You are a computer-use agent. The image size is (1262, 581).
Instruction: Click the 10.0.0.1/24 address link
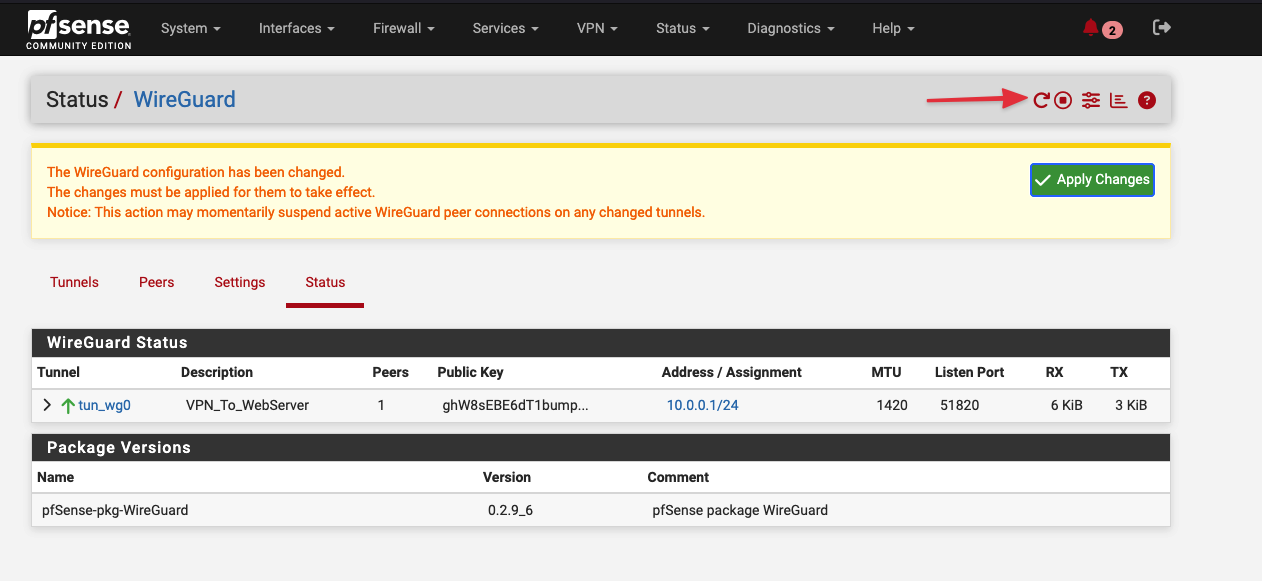[x=702, y=405]
